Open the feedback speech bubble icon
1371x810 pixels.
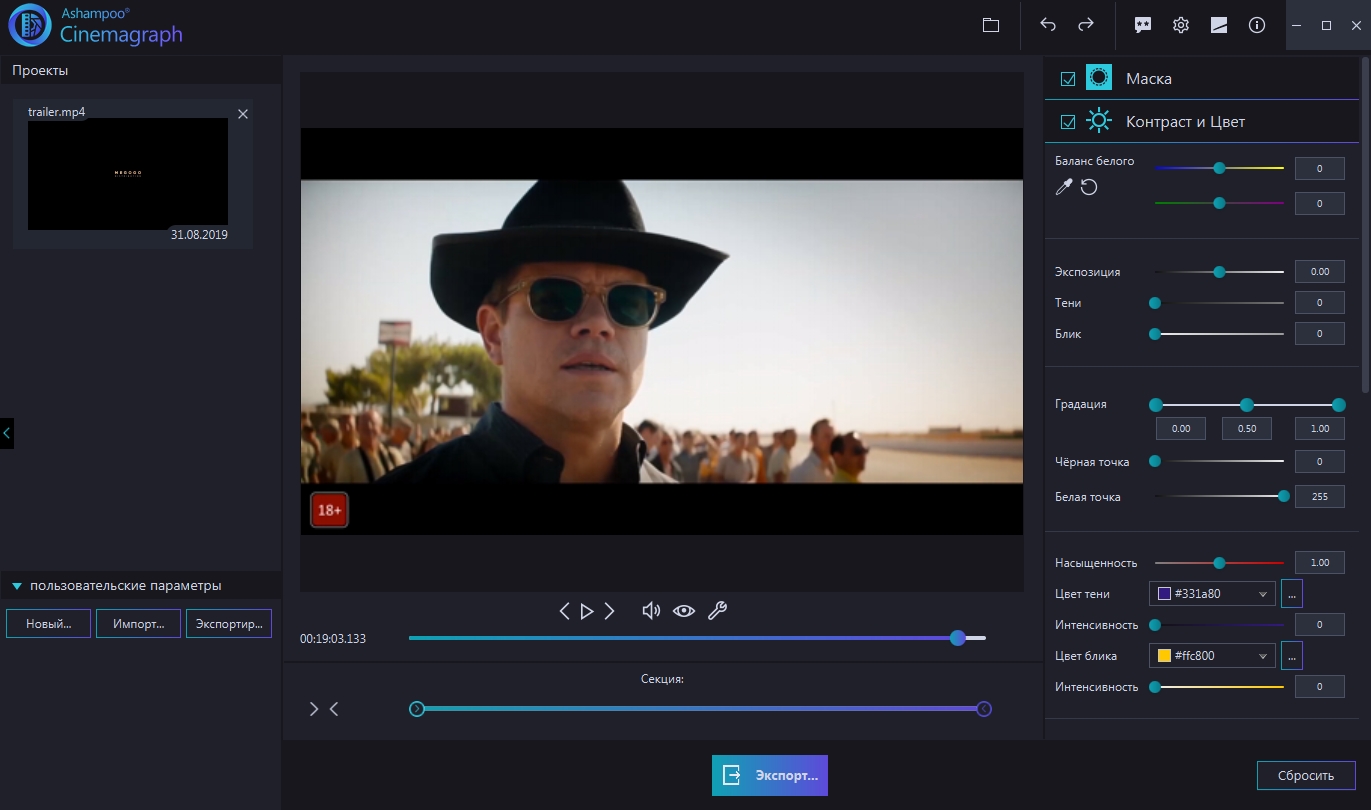click(1143, 25)
